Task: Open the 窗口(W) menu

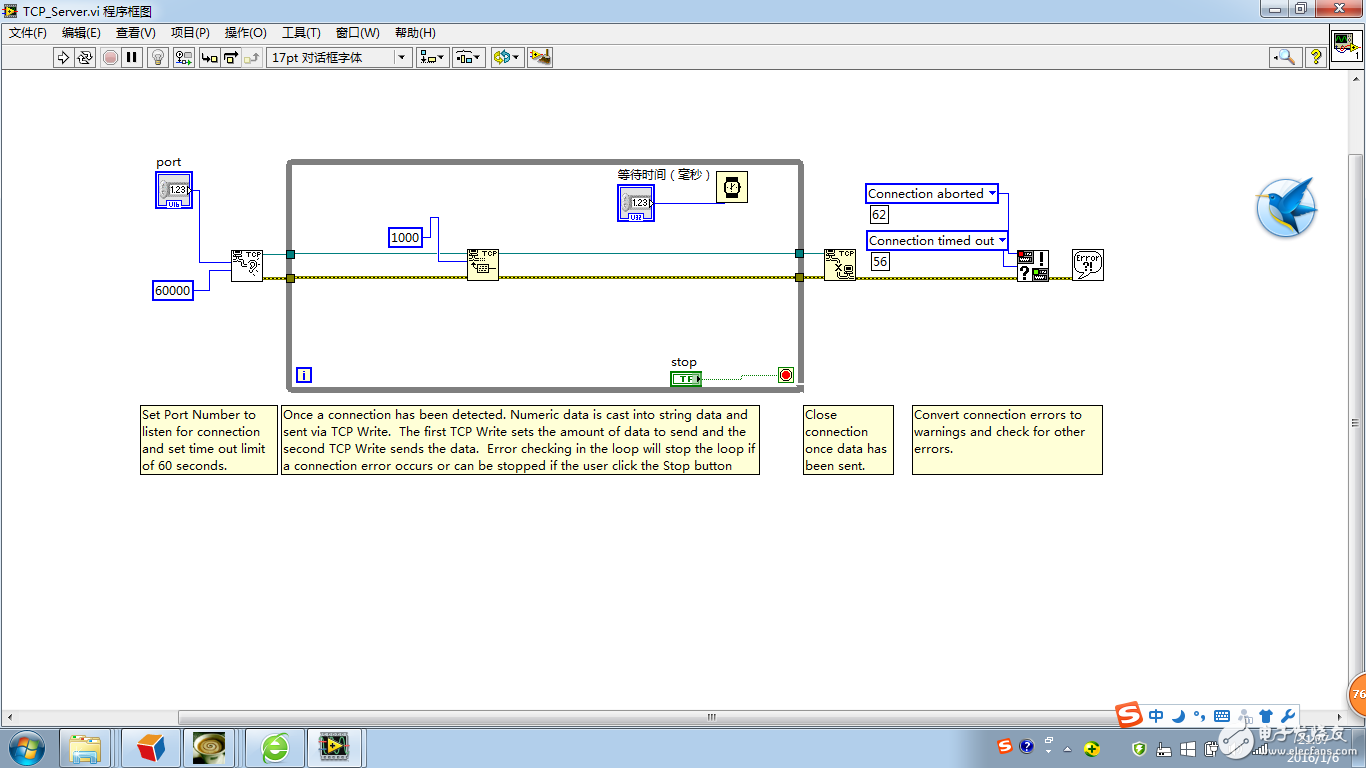Action: point(358,33)
